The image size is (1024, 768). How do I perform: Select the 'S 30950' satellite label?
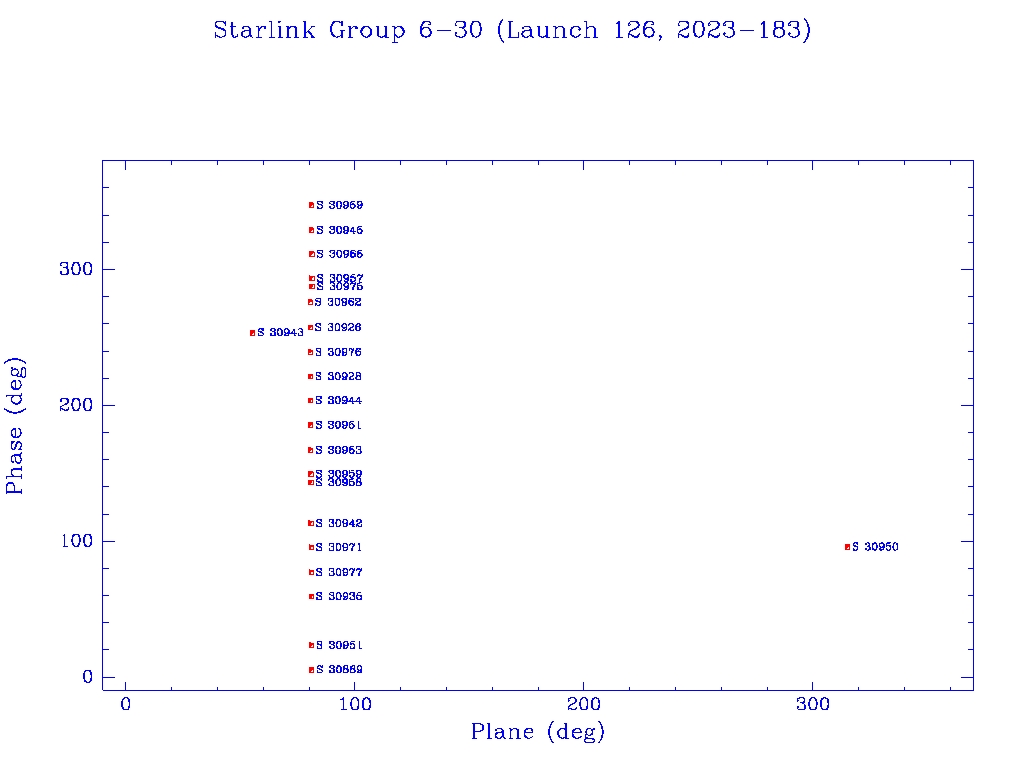tap(875, 547)
